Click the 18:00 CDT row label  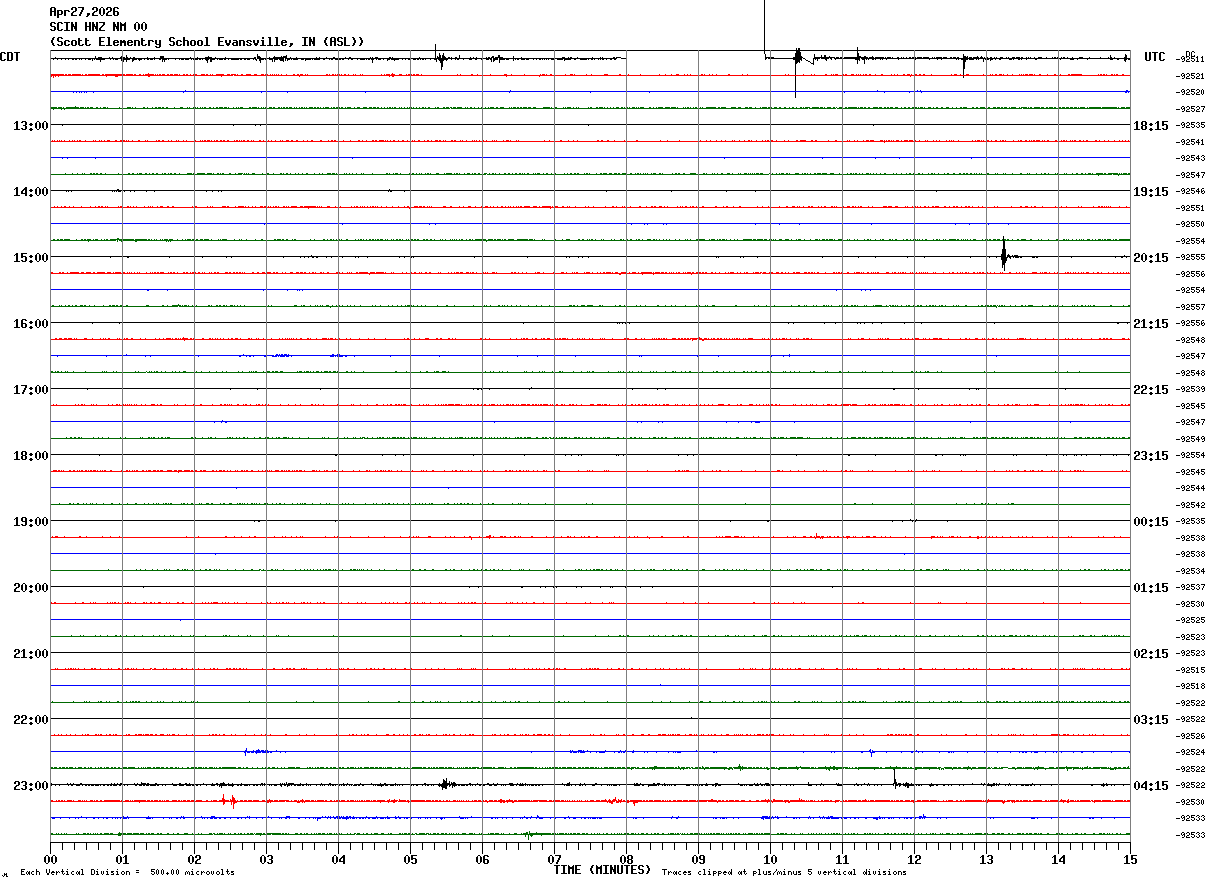31,455
